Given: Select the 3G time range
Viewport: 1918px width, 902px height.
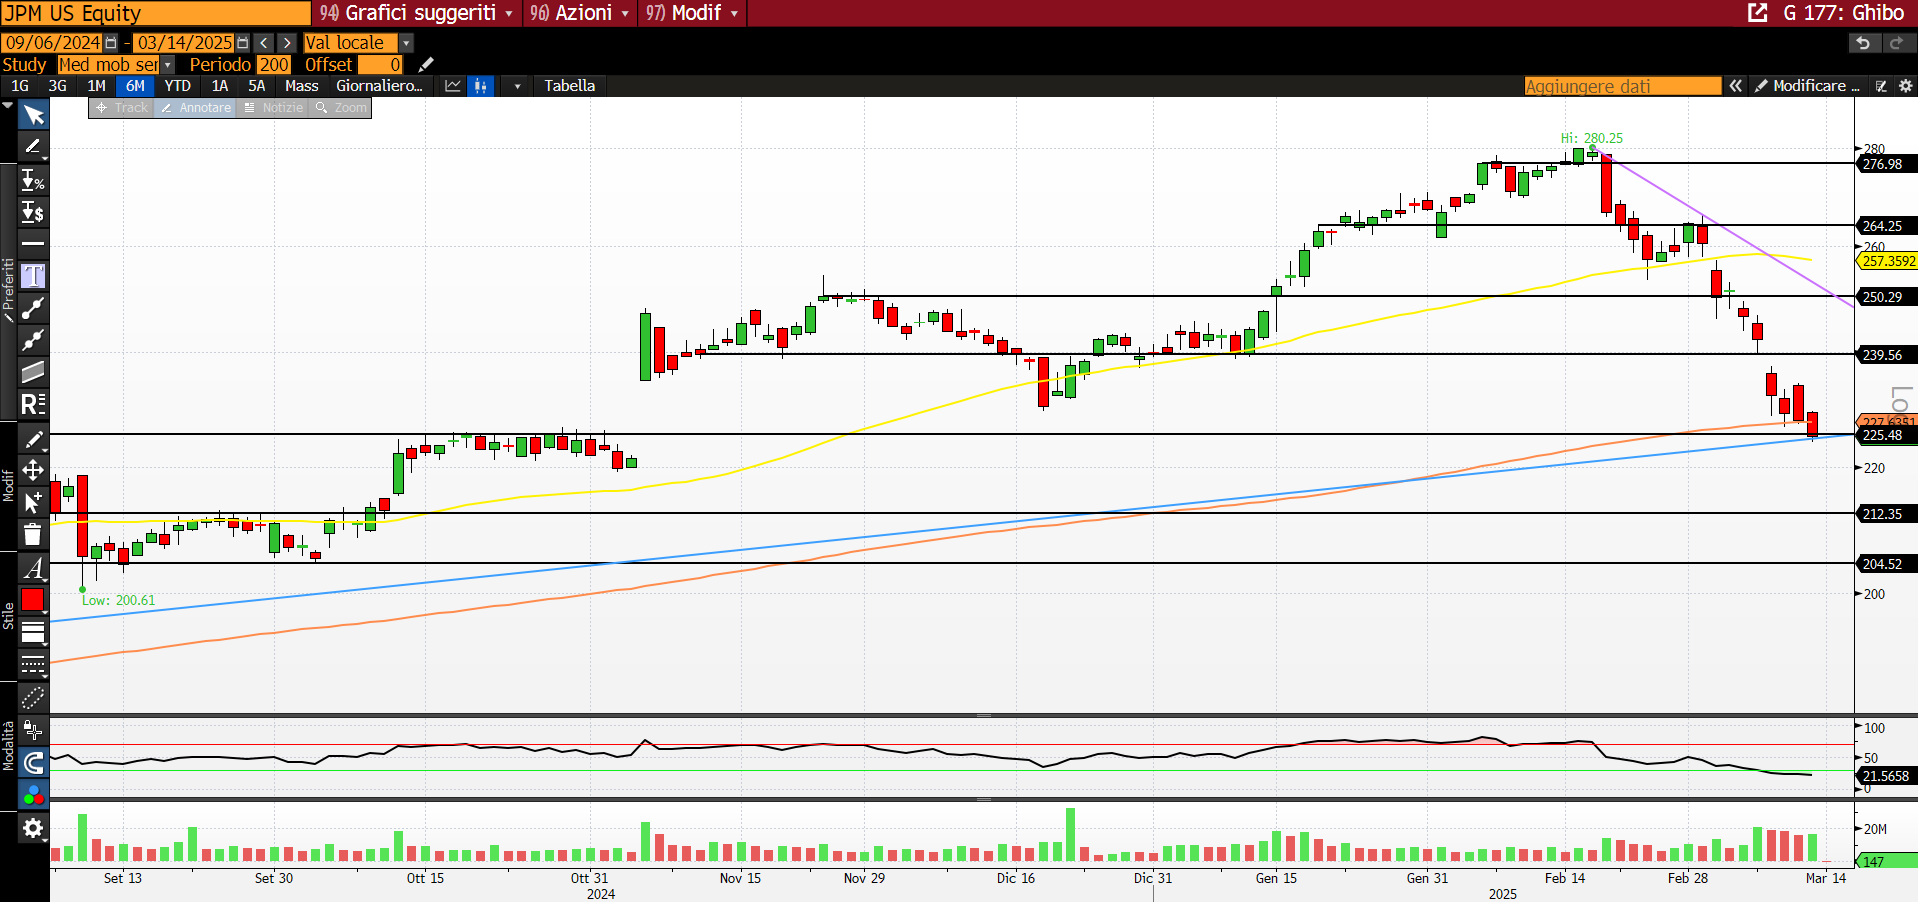Looking at the screenshot, I should tap(58, 86).
